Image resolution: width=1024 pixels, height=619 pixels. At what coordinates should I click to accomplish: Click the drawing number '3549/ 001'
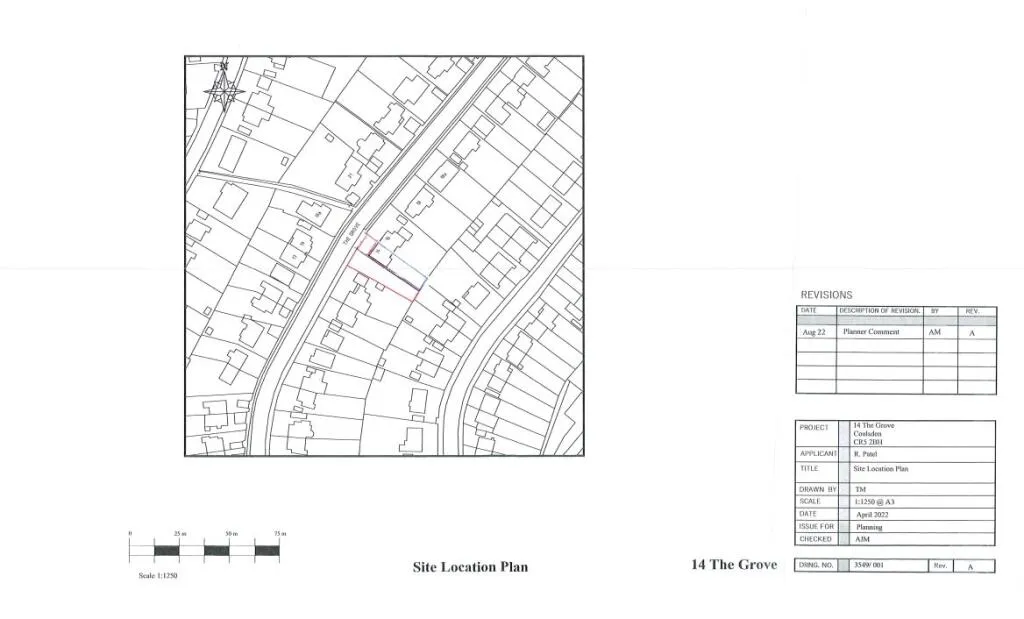click(x=869, y=565)
